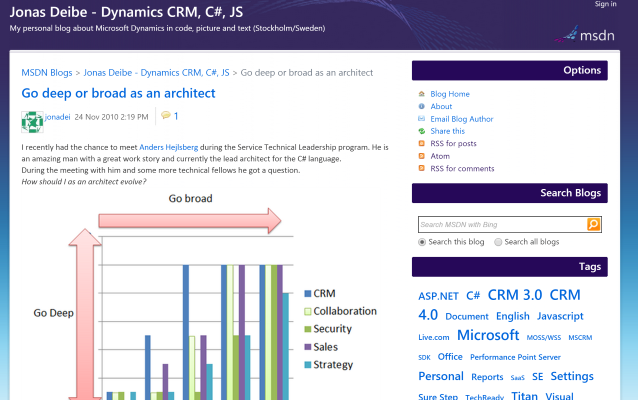The height and width of the screenshot is (400, 638).
Task: Click the post date 24 Nov 2010
Action: pos(111,117)
